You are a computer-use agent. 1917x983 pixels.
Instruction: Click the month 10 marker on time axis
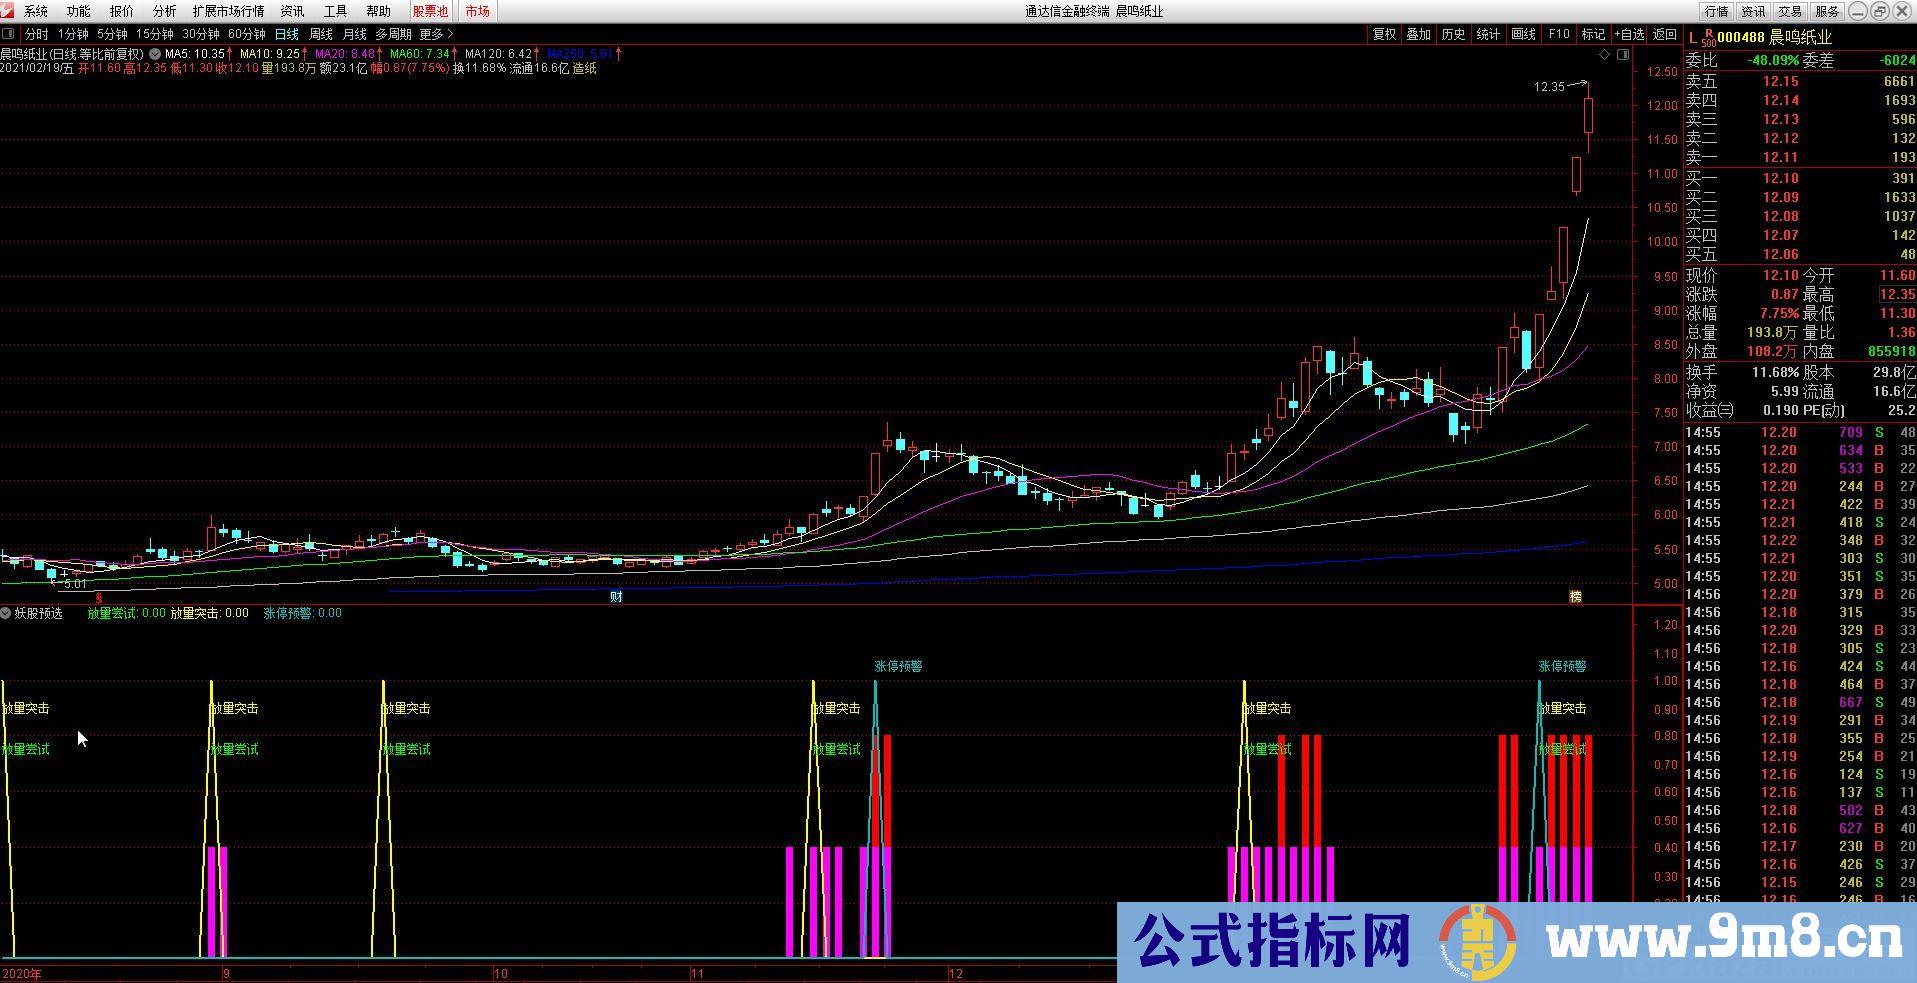coord(501,973)
